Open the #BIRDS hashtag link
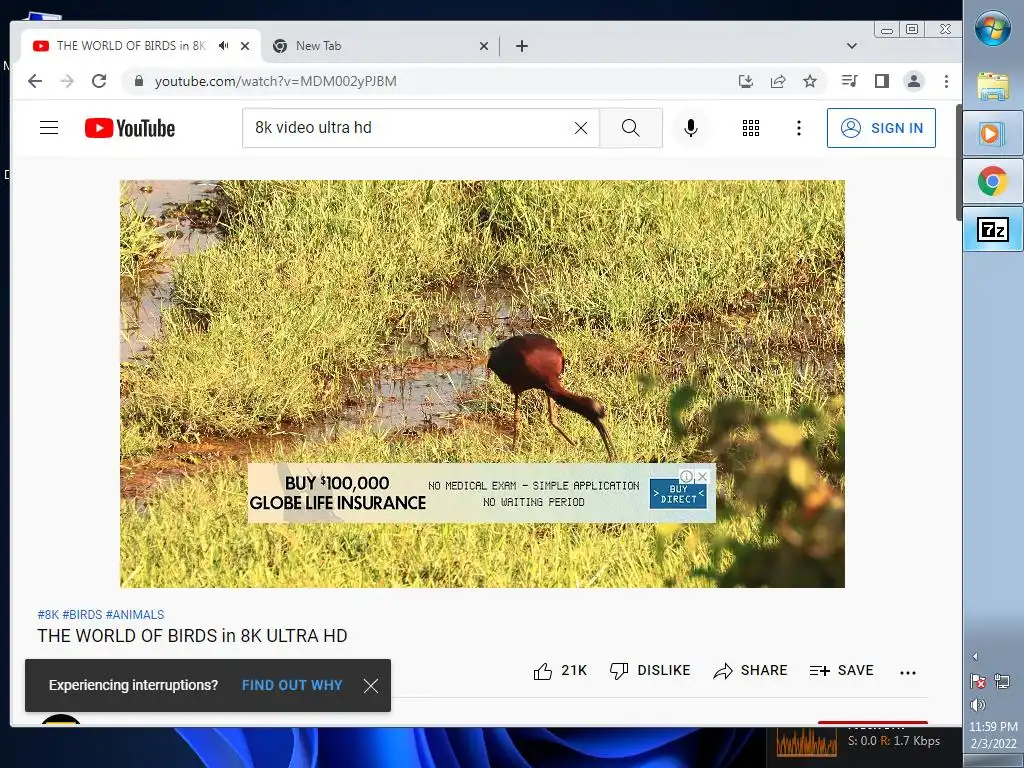Viewport: 1024px width, 768px height. [x=82, y=615]
